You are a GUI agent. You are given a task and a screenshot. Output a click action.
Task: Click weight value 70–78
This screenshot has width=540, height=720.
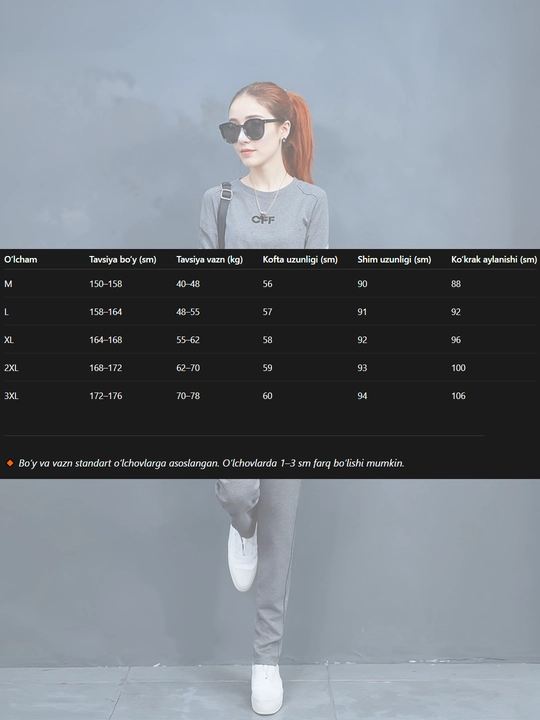coord(188,396)
